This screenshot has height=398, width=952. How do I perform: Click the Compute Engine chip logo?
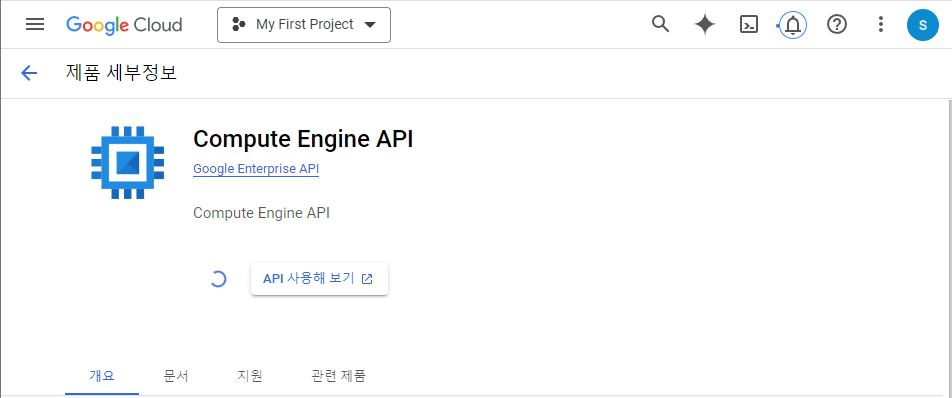(x=128, y=163)
